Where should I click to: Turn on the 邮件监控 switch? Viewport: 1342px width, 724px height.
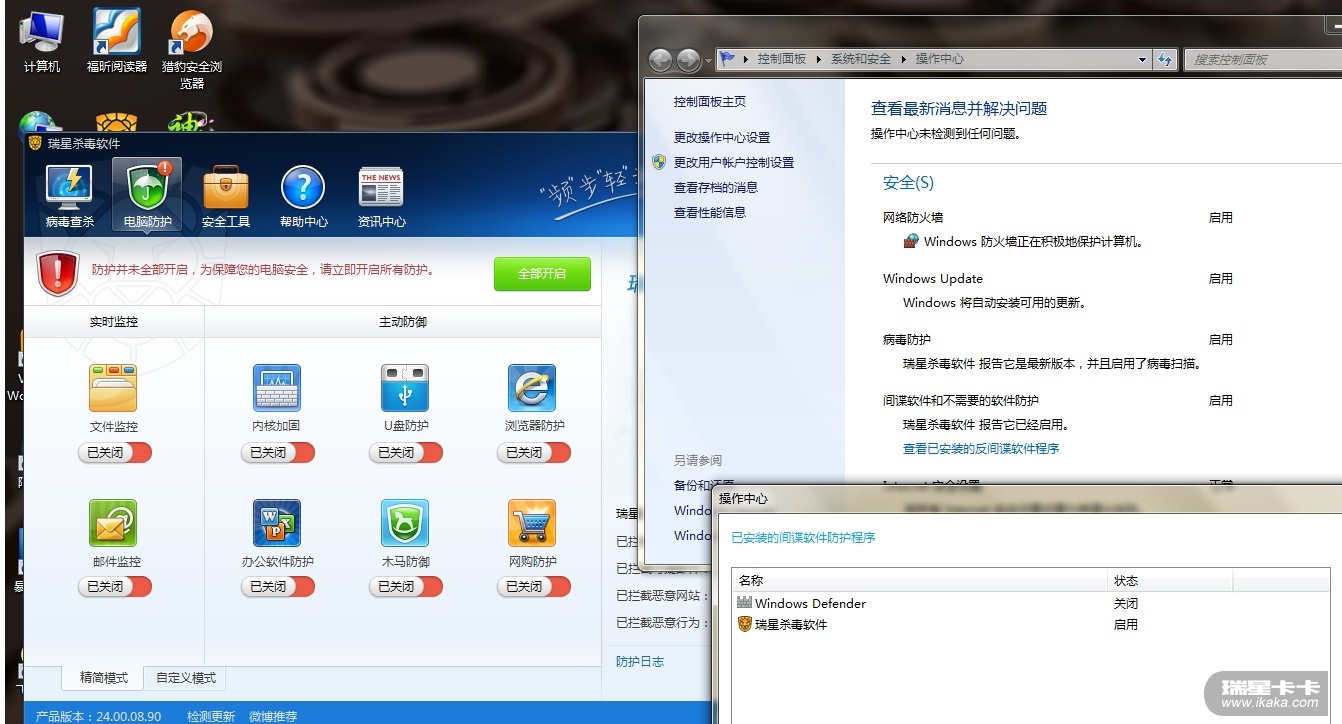pos(115,587)
